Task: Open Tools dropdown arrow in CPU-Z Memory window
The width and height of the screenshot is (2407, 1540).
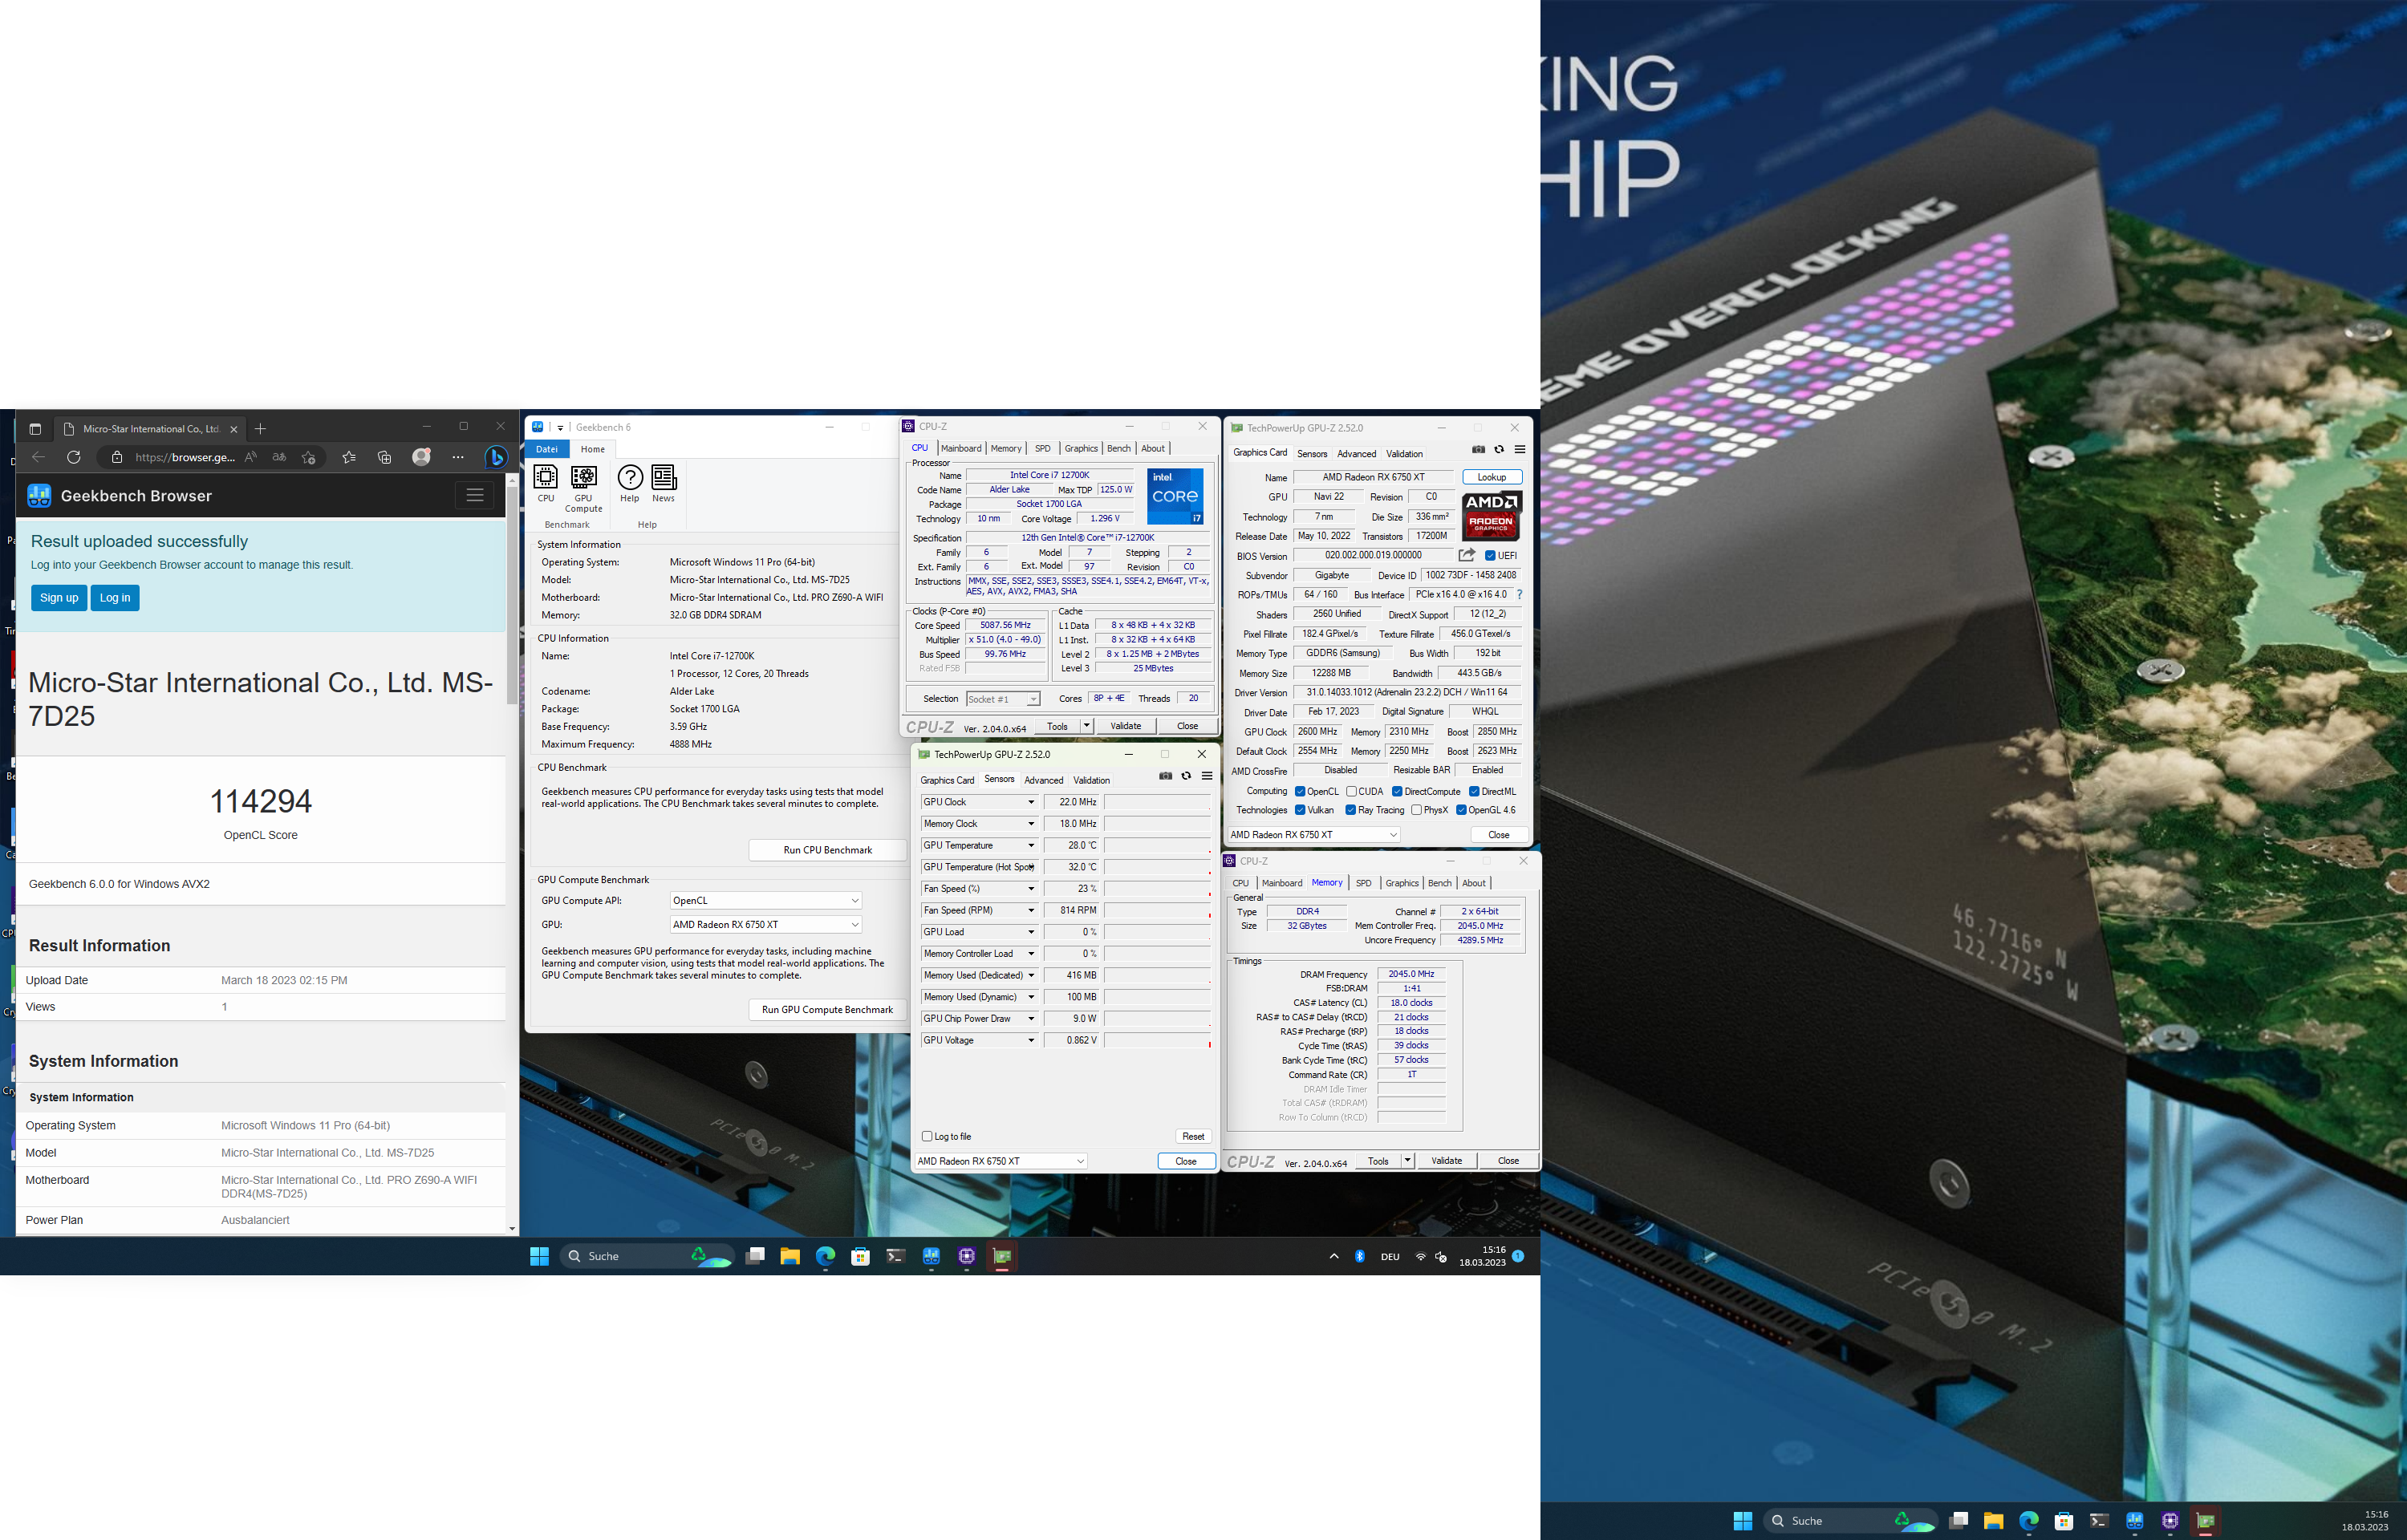Action: tap(1407, 1161)
